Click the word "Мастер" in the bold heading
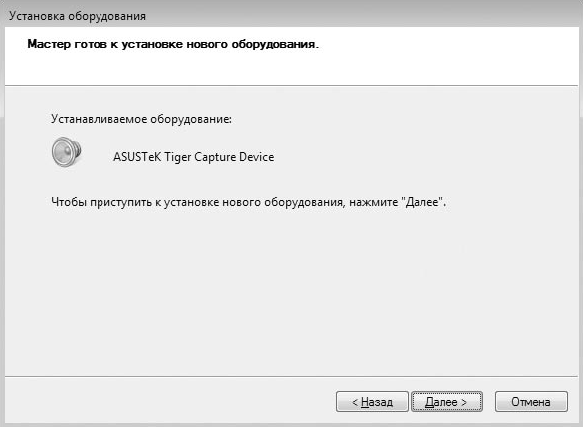Screen dimensions: 583x427 [49, 44]
